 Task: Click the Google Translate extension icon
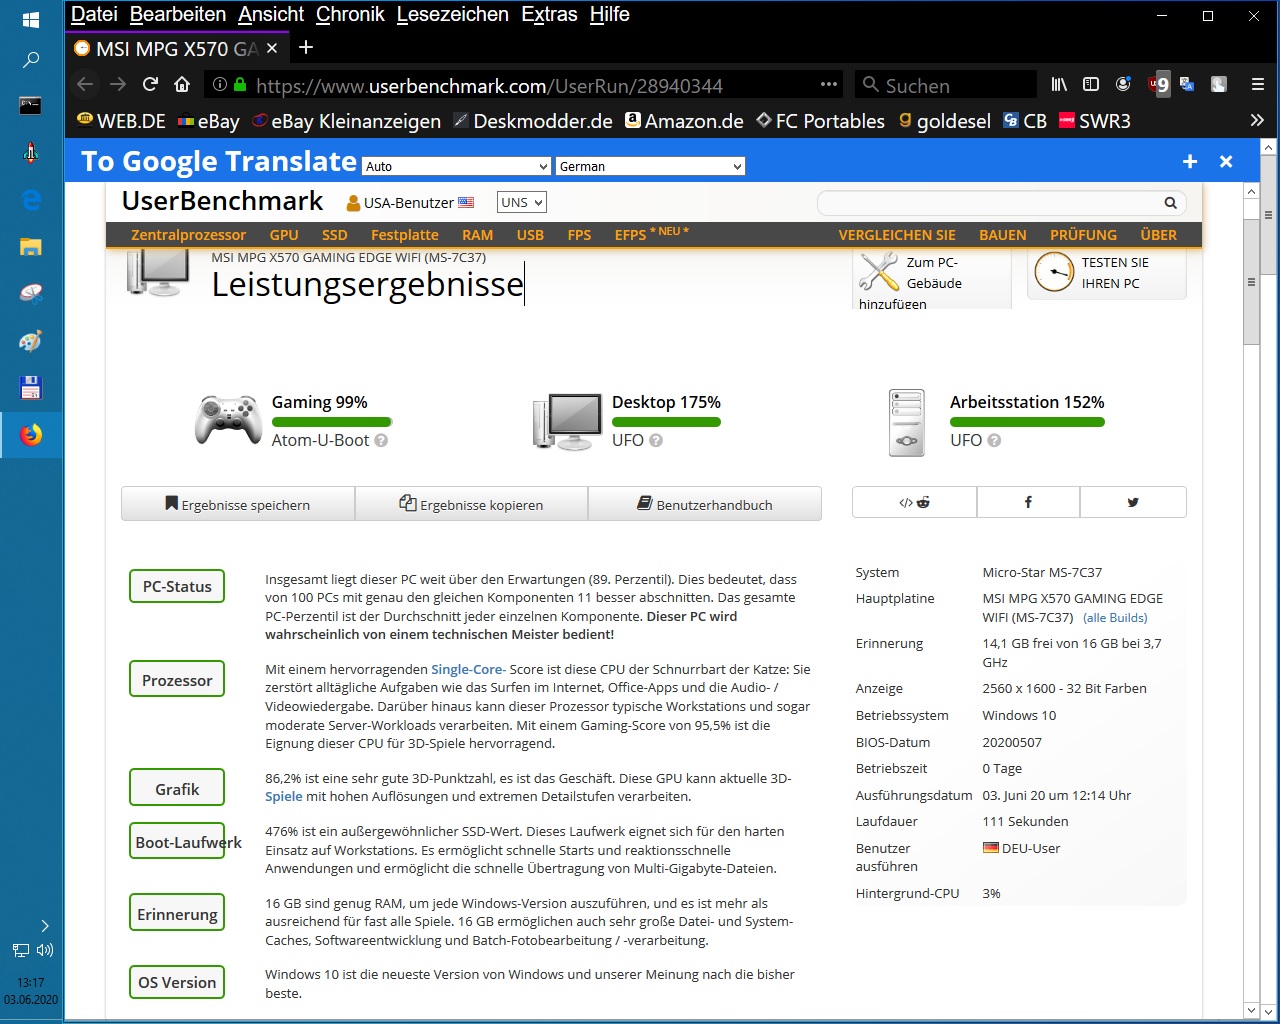tap(1187, 84)
